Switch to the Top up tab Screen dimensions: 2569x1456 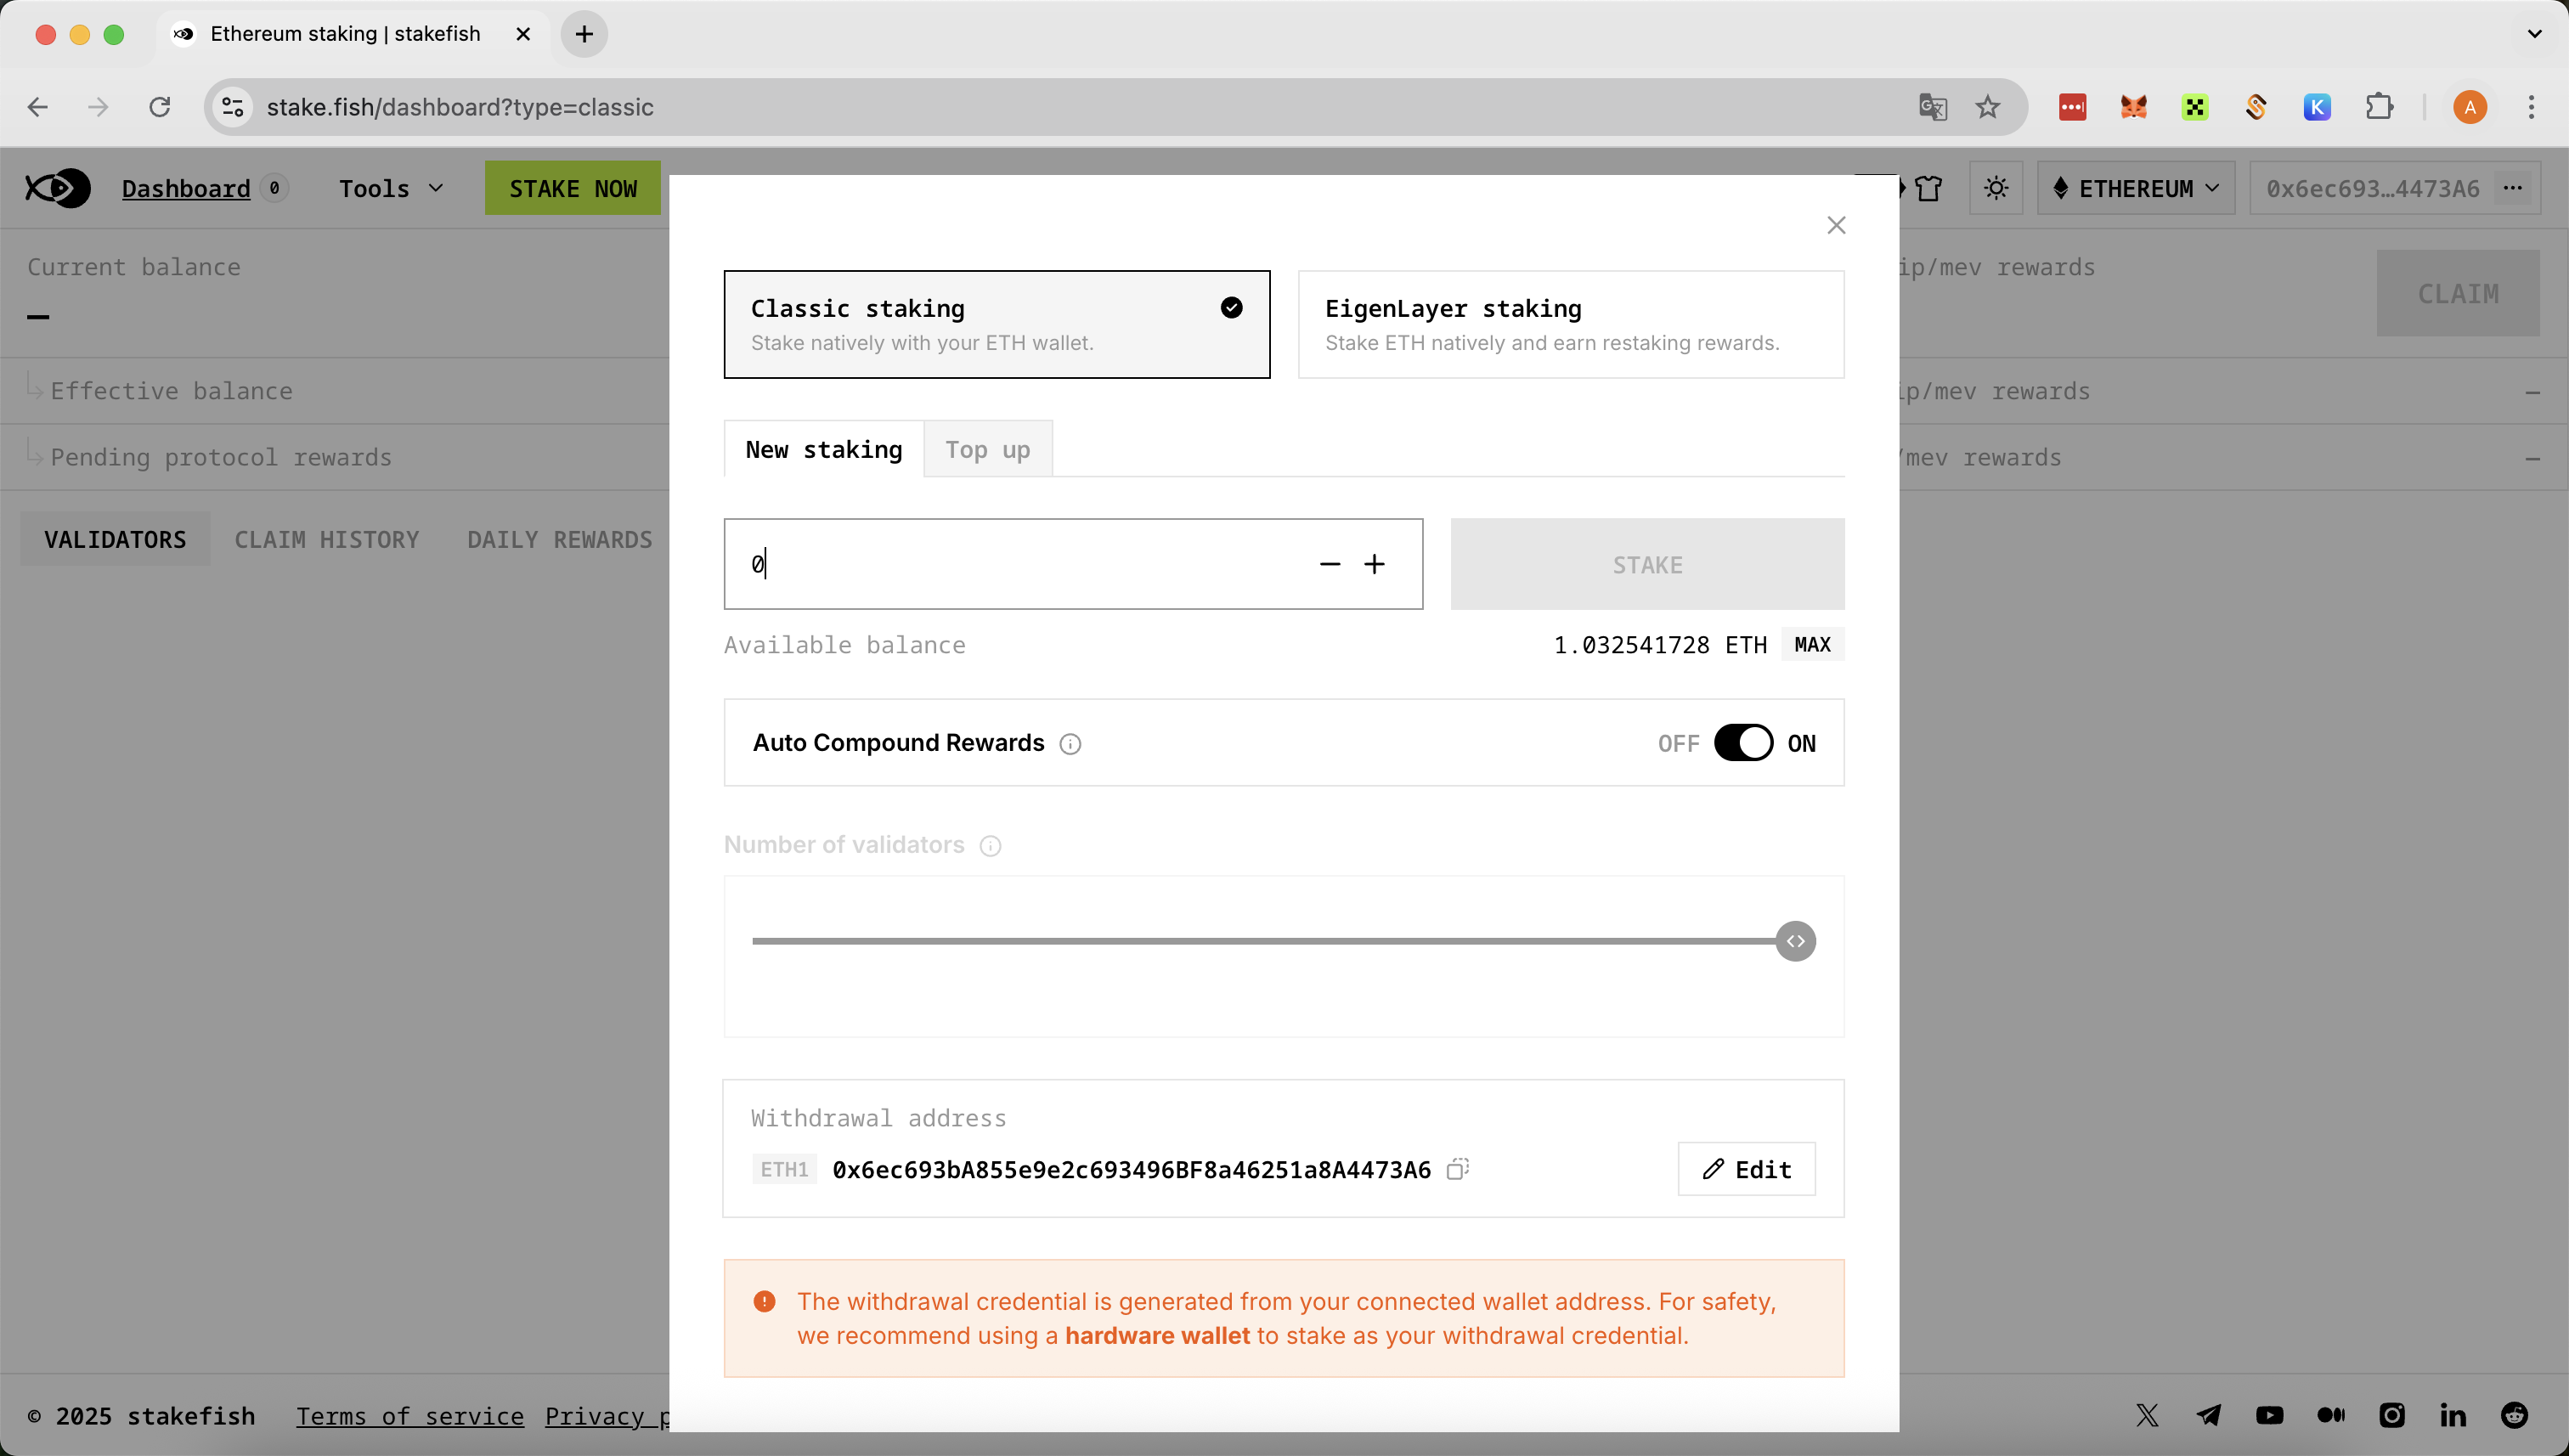(988, 449)
